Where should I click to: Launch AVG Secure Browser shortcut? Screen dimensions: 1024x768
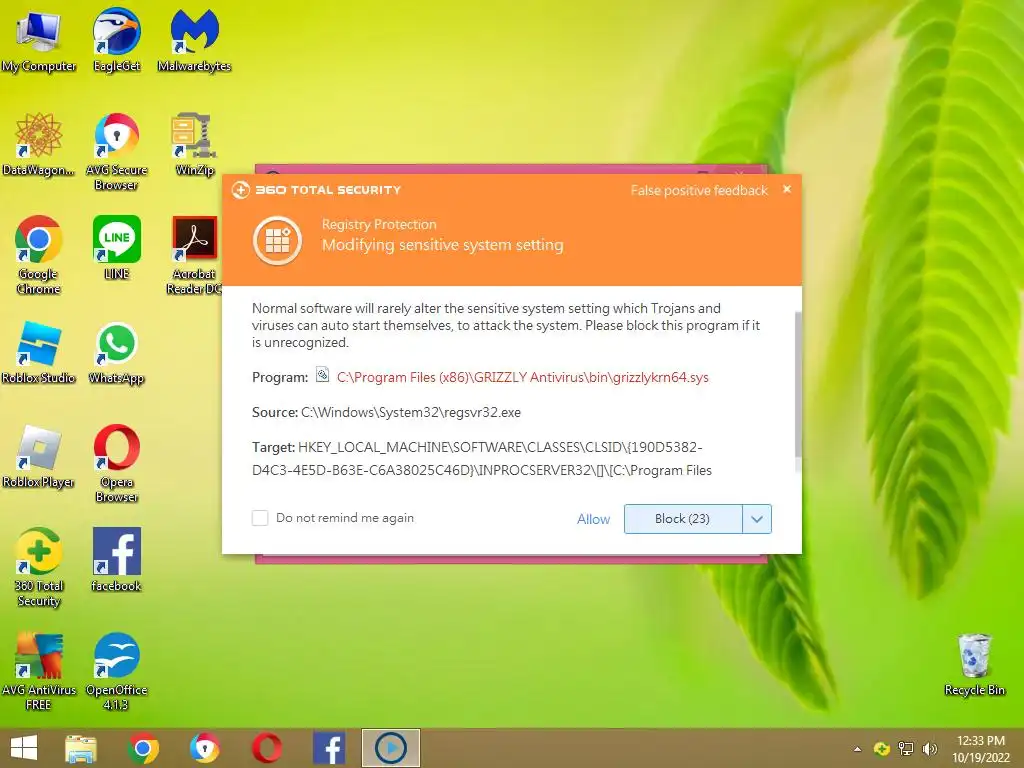point(116,152)
